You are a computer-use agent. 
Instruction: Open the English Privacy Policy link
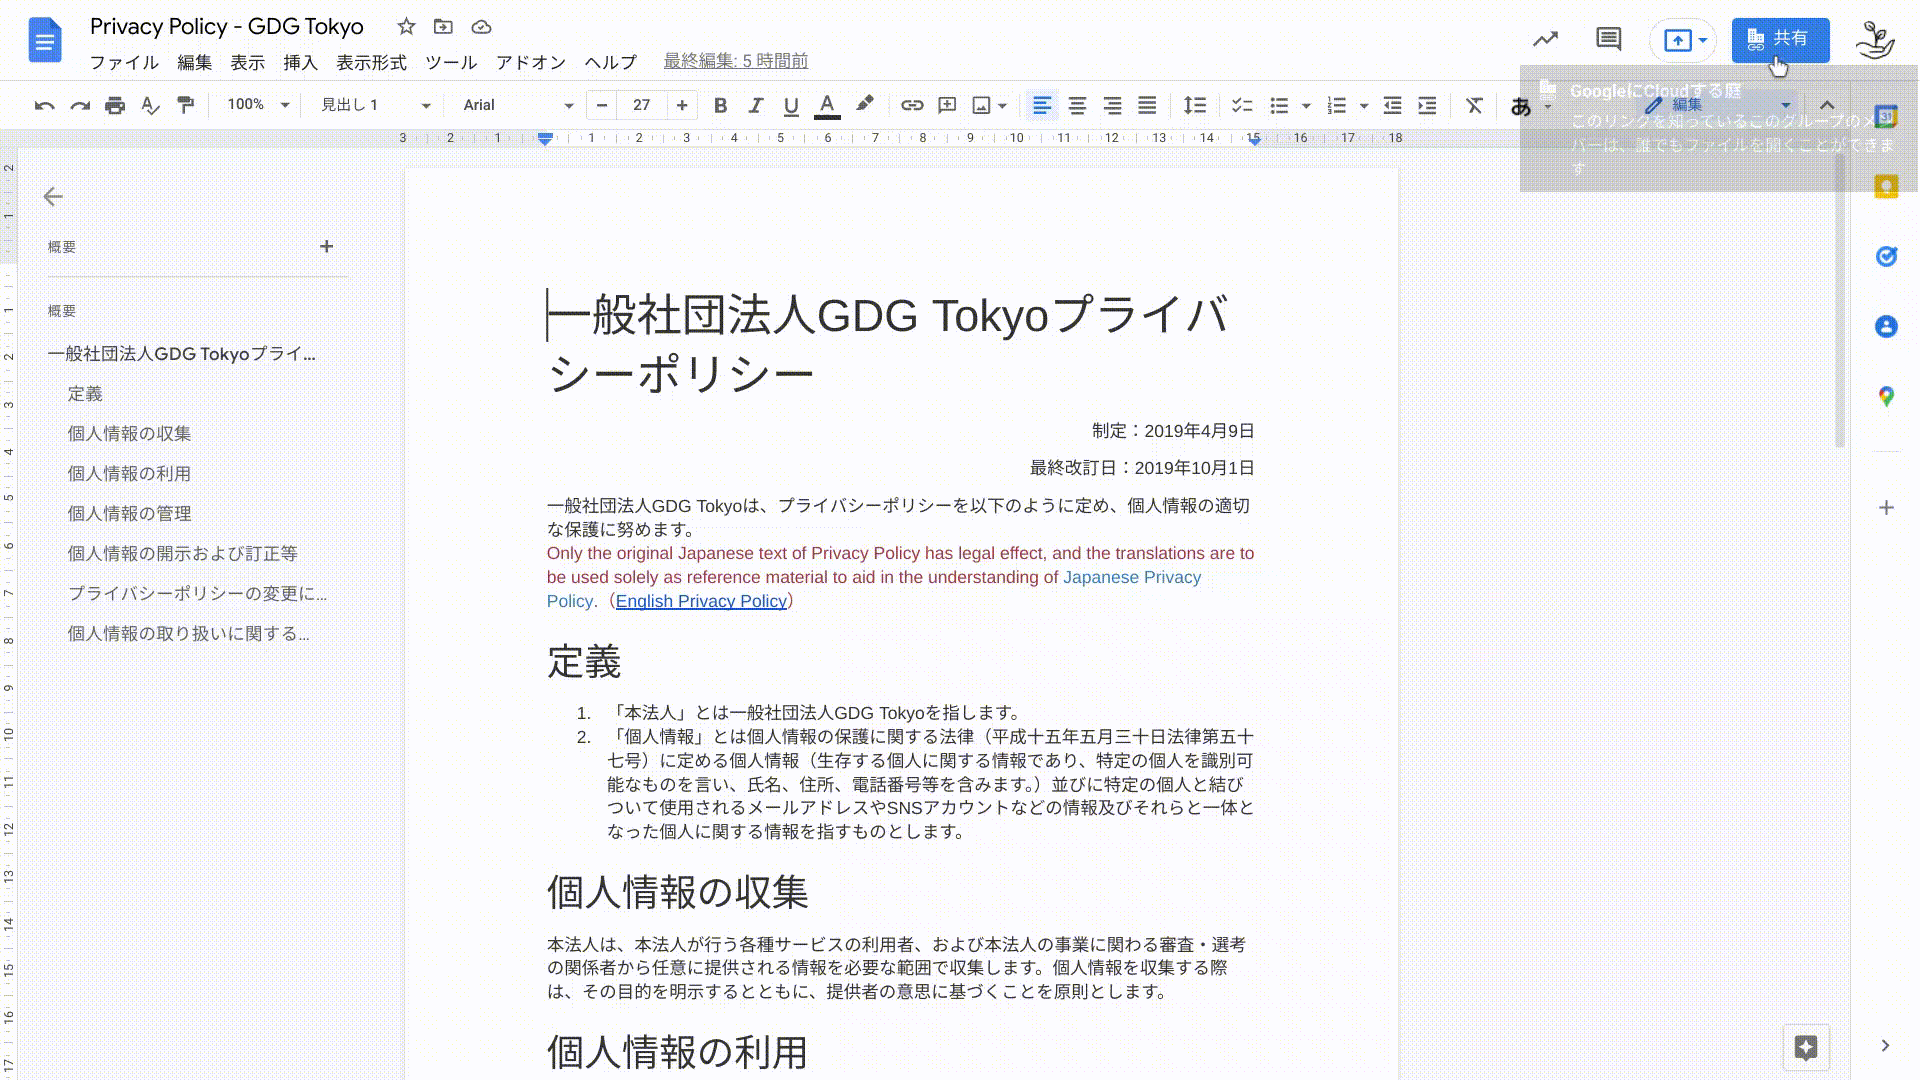tap(701, 601)
